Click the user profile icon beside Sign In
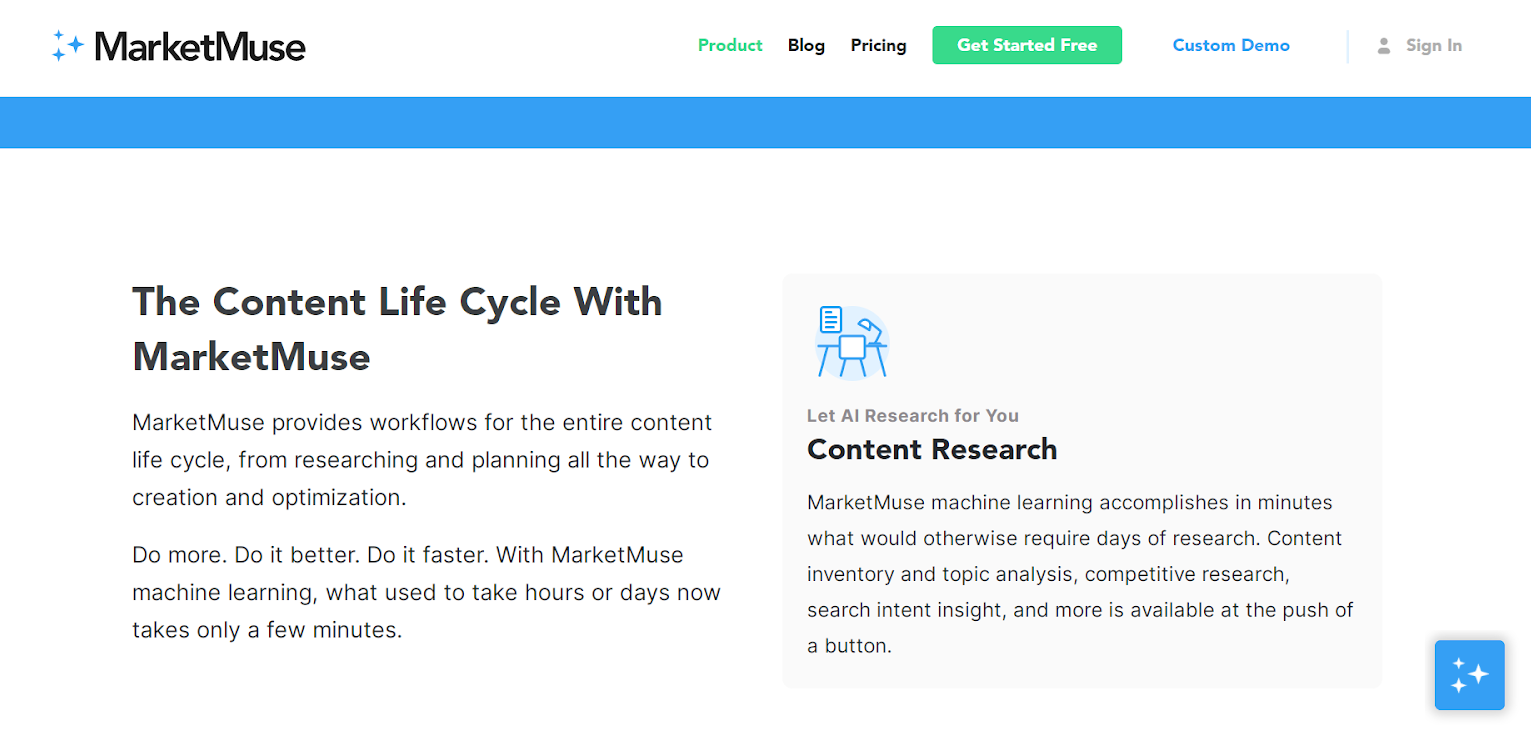The width and height of the screenshot is (1531, 731). (x=1384, y=46)
